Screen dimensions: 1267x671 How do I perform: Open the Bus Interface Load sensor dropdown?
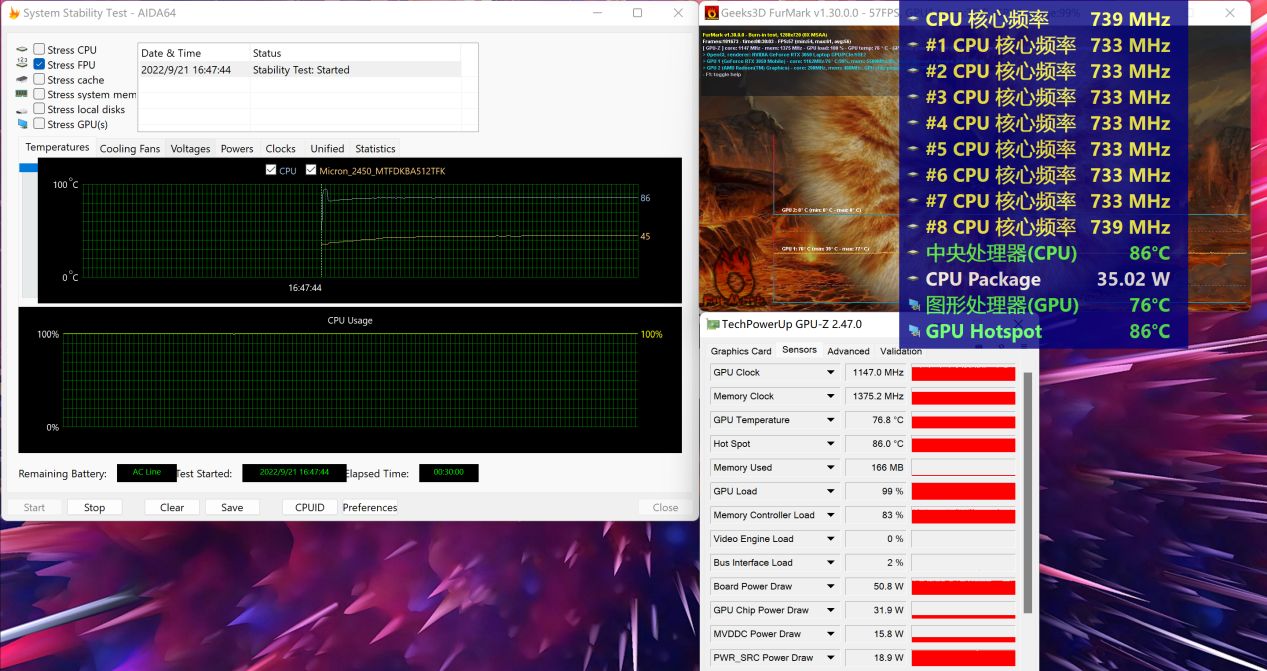point(830,563)
